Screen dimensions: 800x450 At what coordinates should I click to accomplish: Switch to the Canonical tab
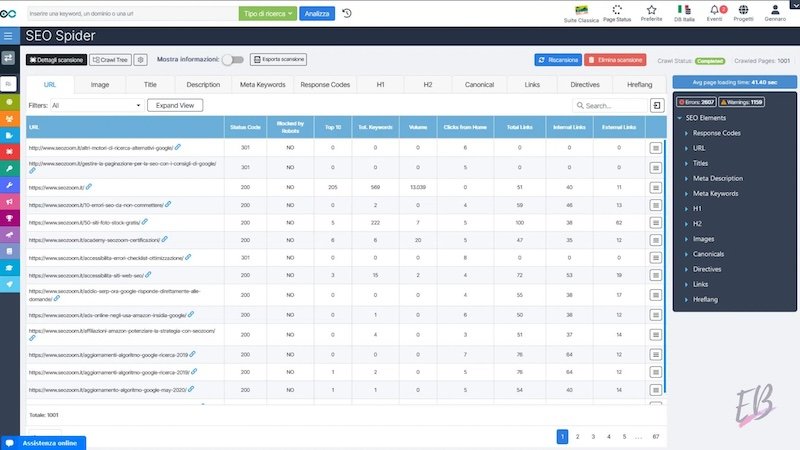click(479, 85)
